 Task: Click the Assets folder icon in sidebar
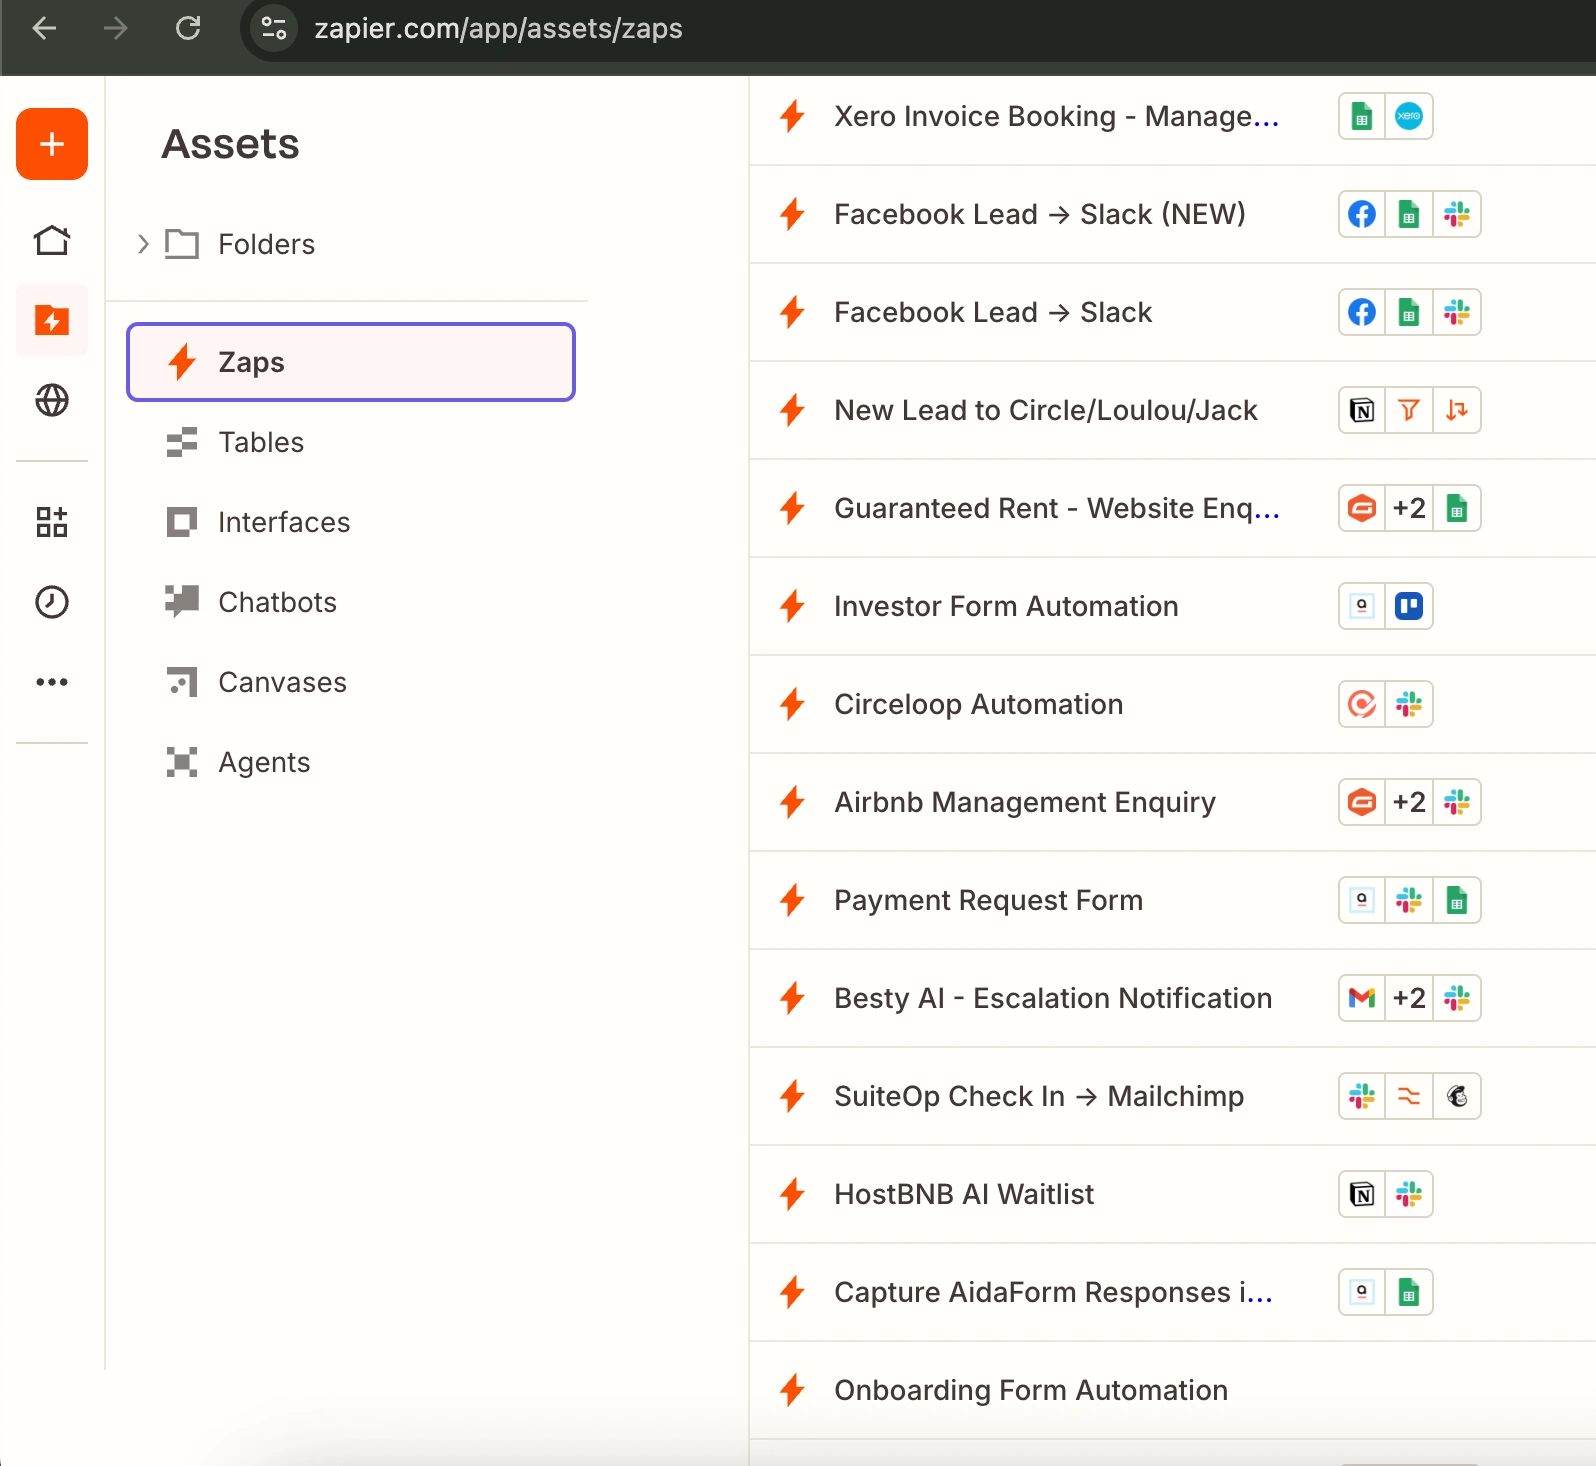(x=52, y=320)
